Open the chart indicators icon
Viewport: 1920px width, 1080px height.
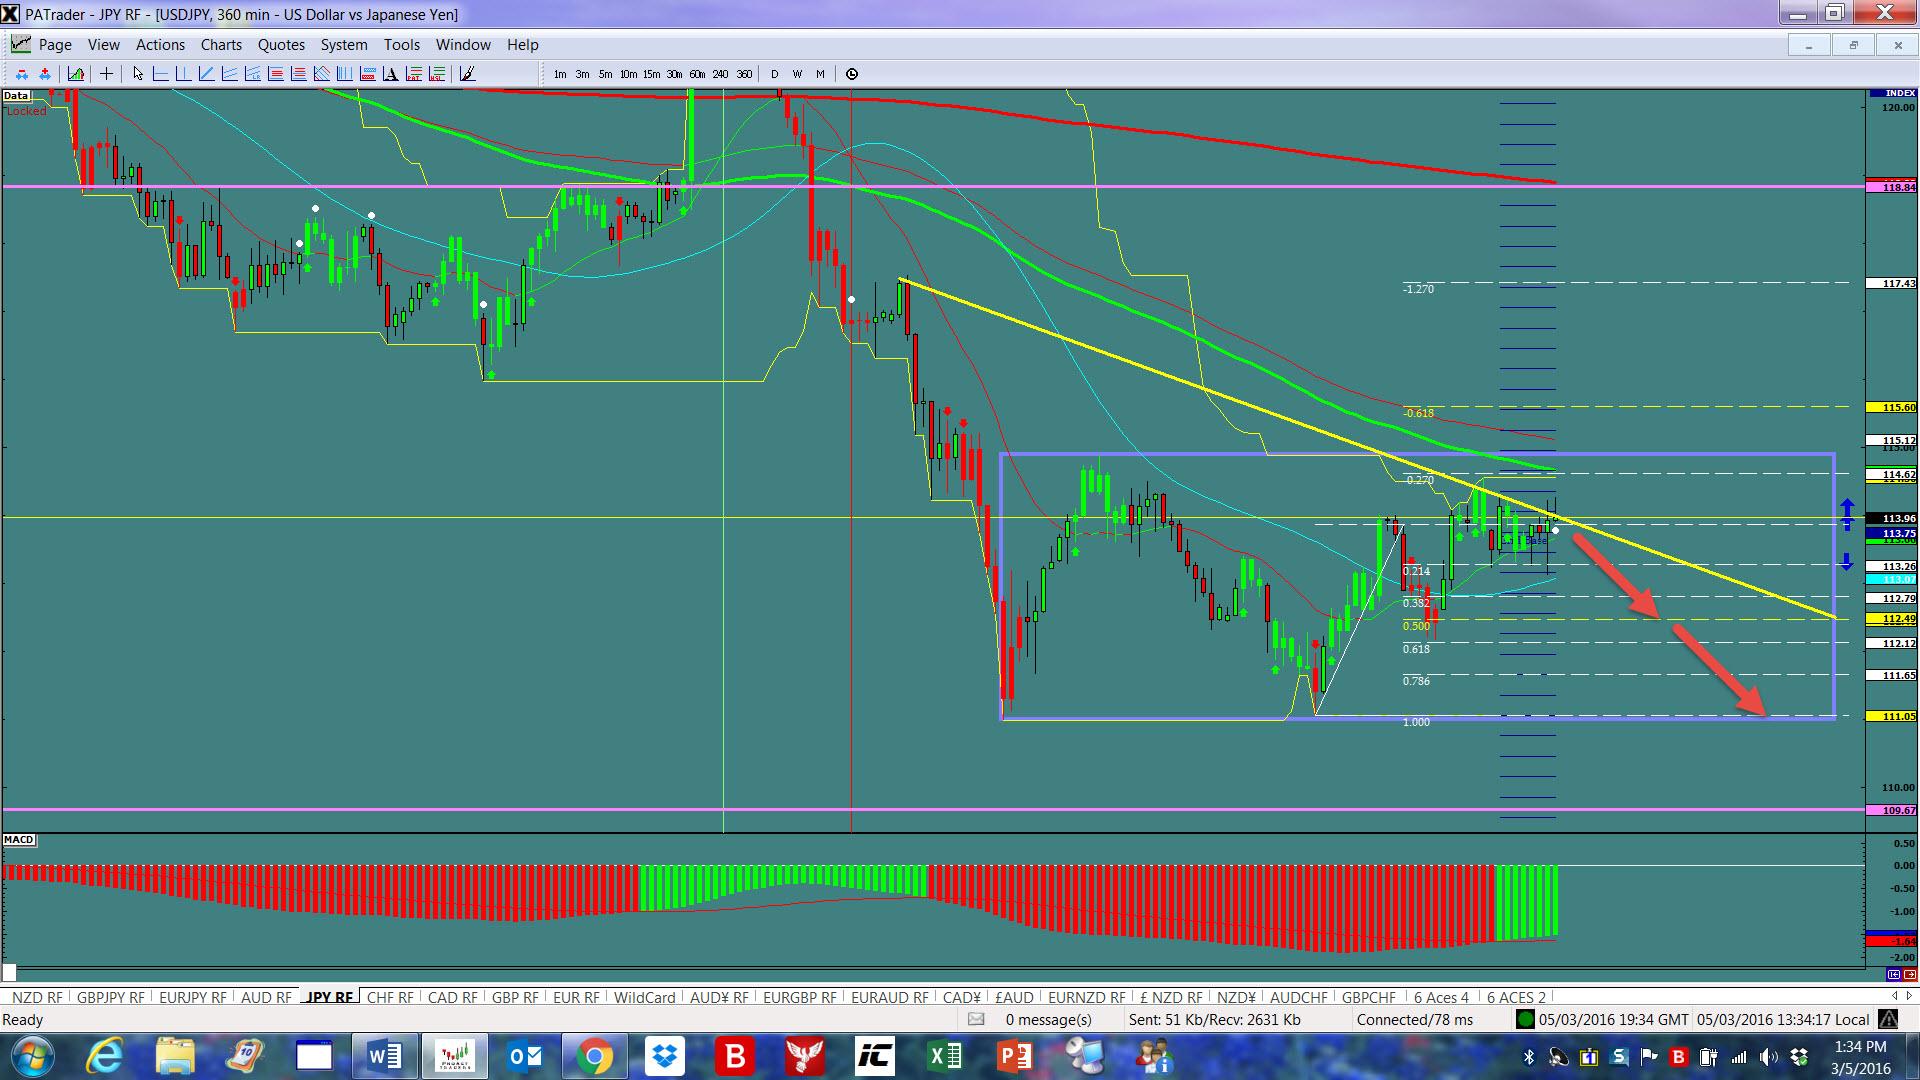(76, 74)
